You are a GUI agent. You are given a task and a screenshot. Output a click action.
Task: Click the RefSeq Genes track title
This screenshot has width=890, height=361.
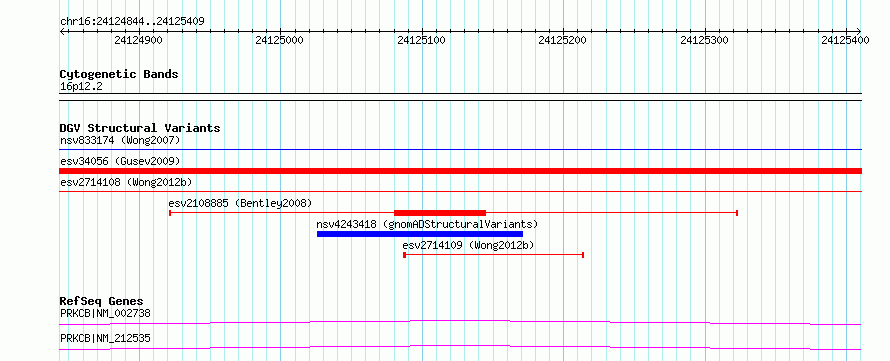(101, 301)
